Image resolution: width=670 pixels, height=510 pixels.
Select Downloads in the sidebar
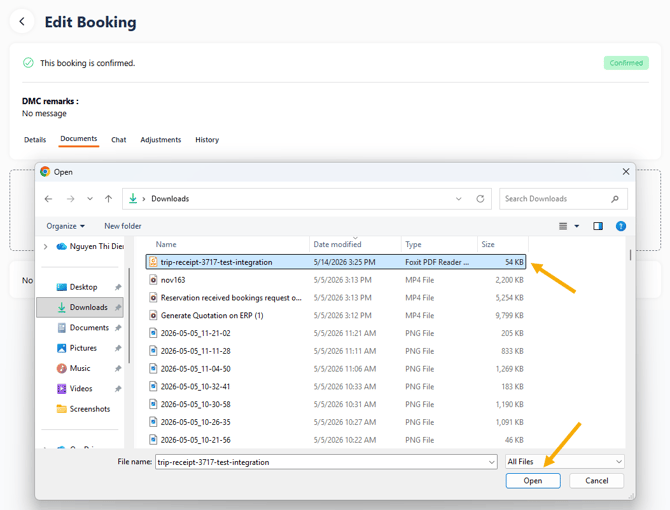pyautogui.click(x=80, y=307)
